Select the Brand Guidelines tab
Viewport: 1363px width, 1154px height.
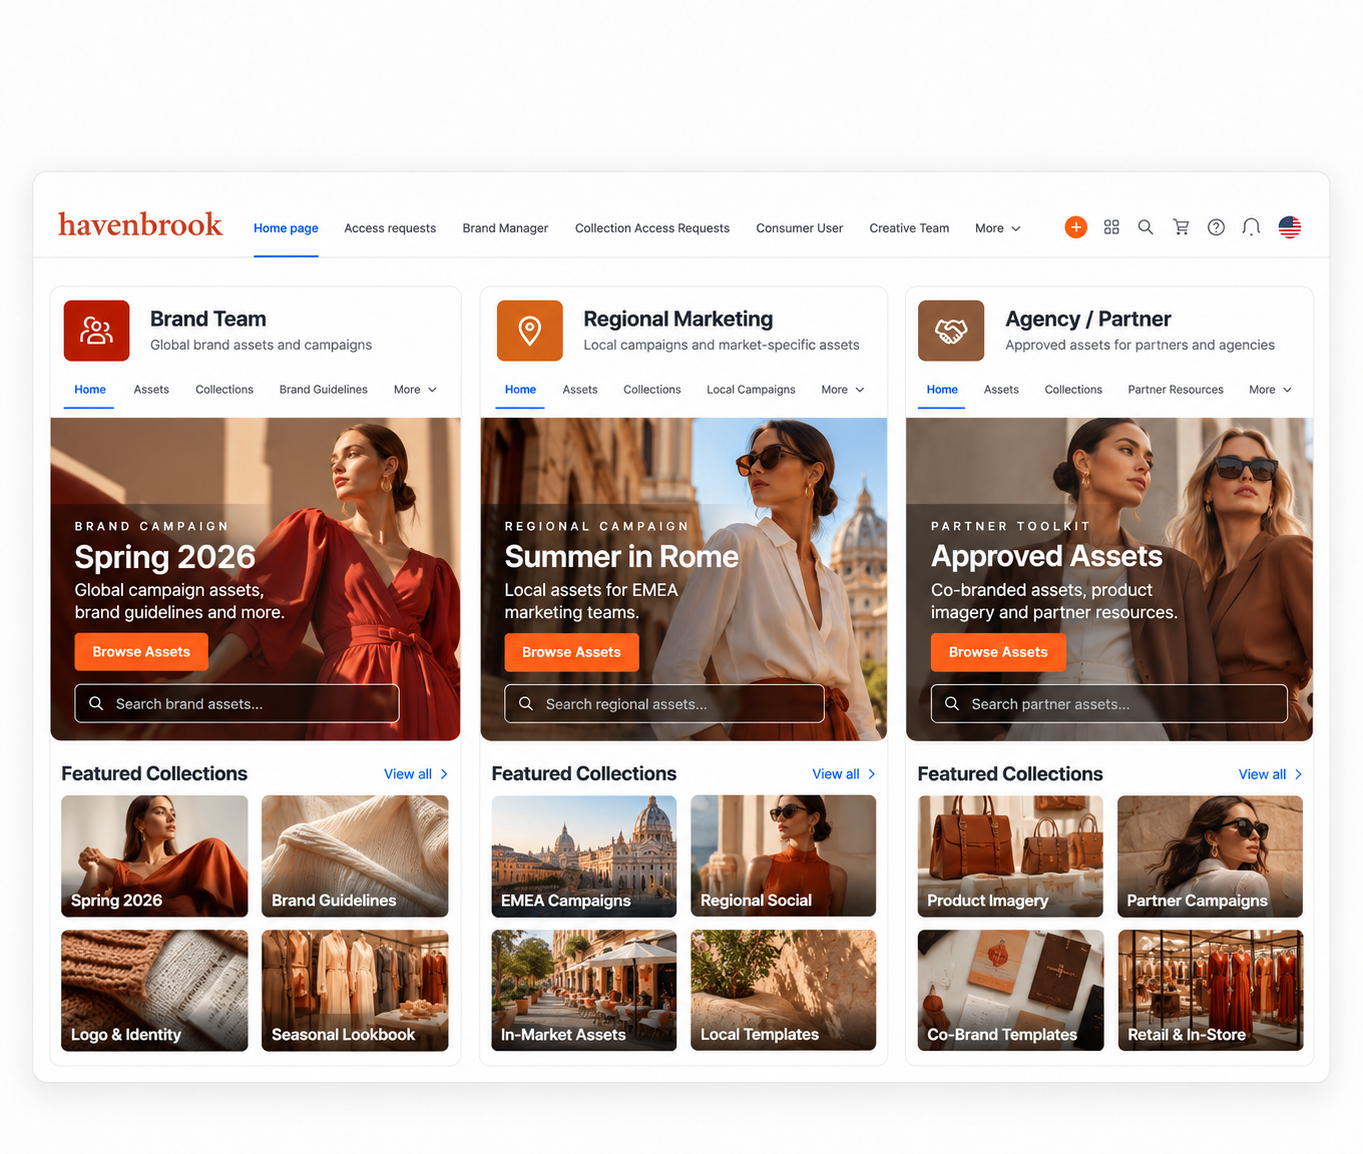click(x=323, y=390)
